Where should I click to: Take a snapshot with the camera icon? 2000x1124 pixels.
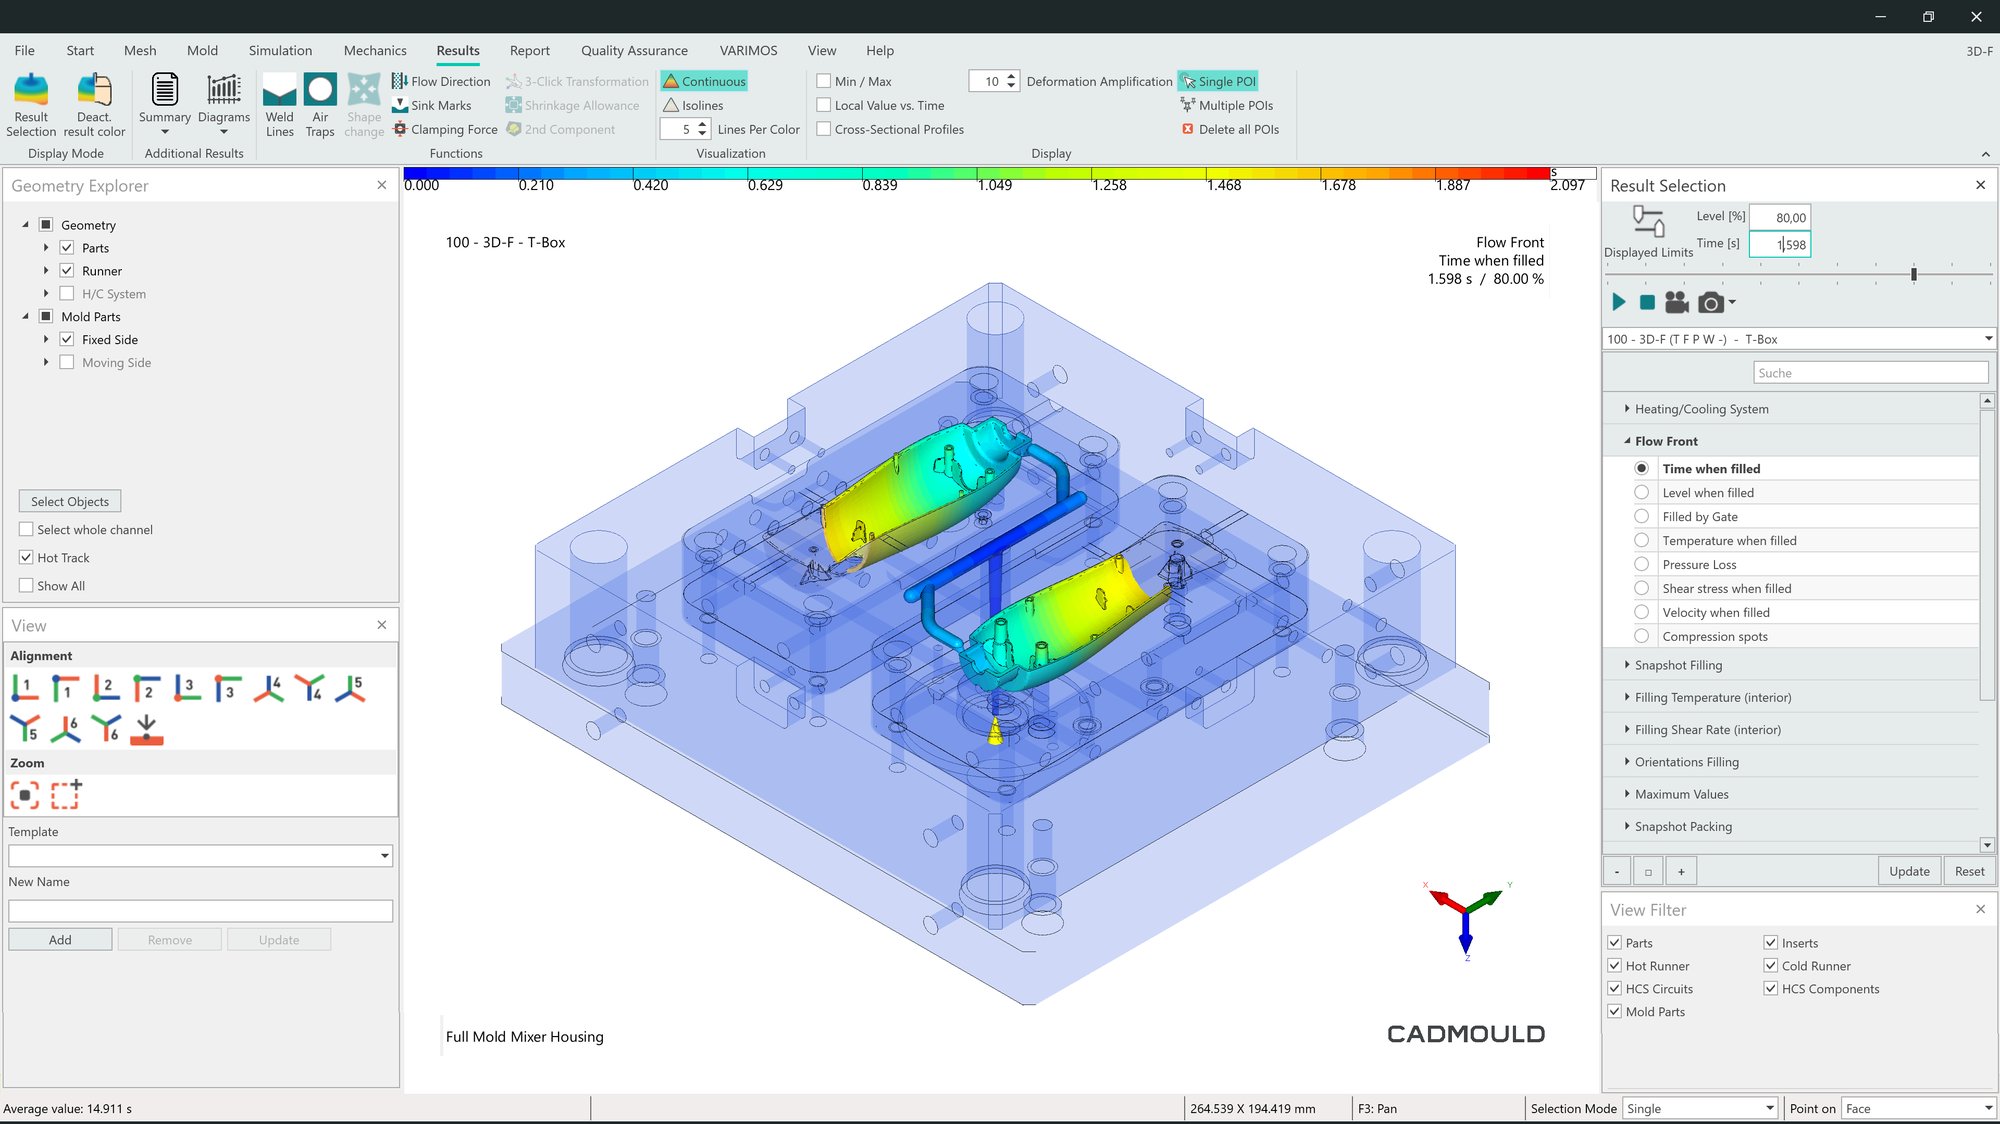(1710, 302)
